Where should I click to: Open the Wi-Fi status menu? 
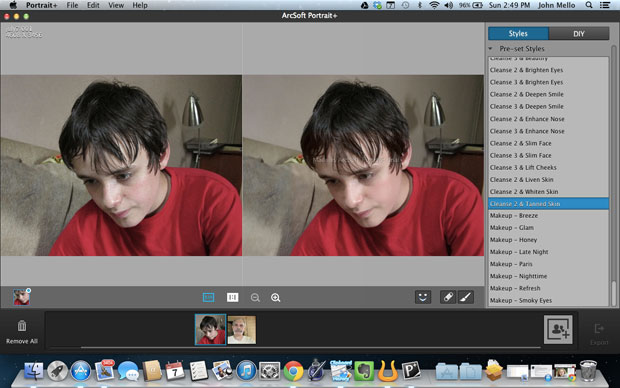point(434,5)
